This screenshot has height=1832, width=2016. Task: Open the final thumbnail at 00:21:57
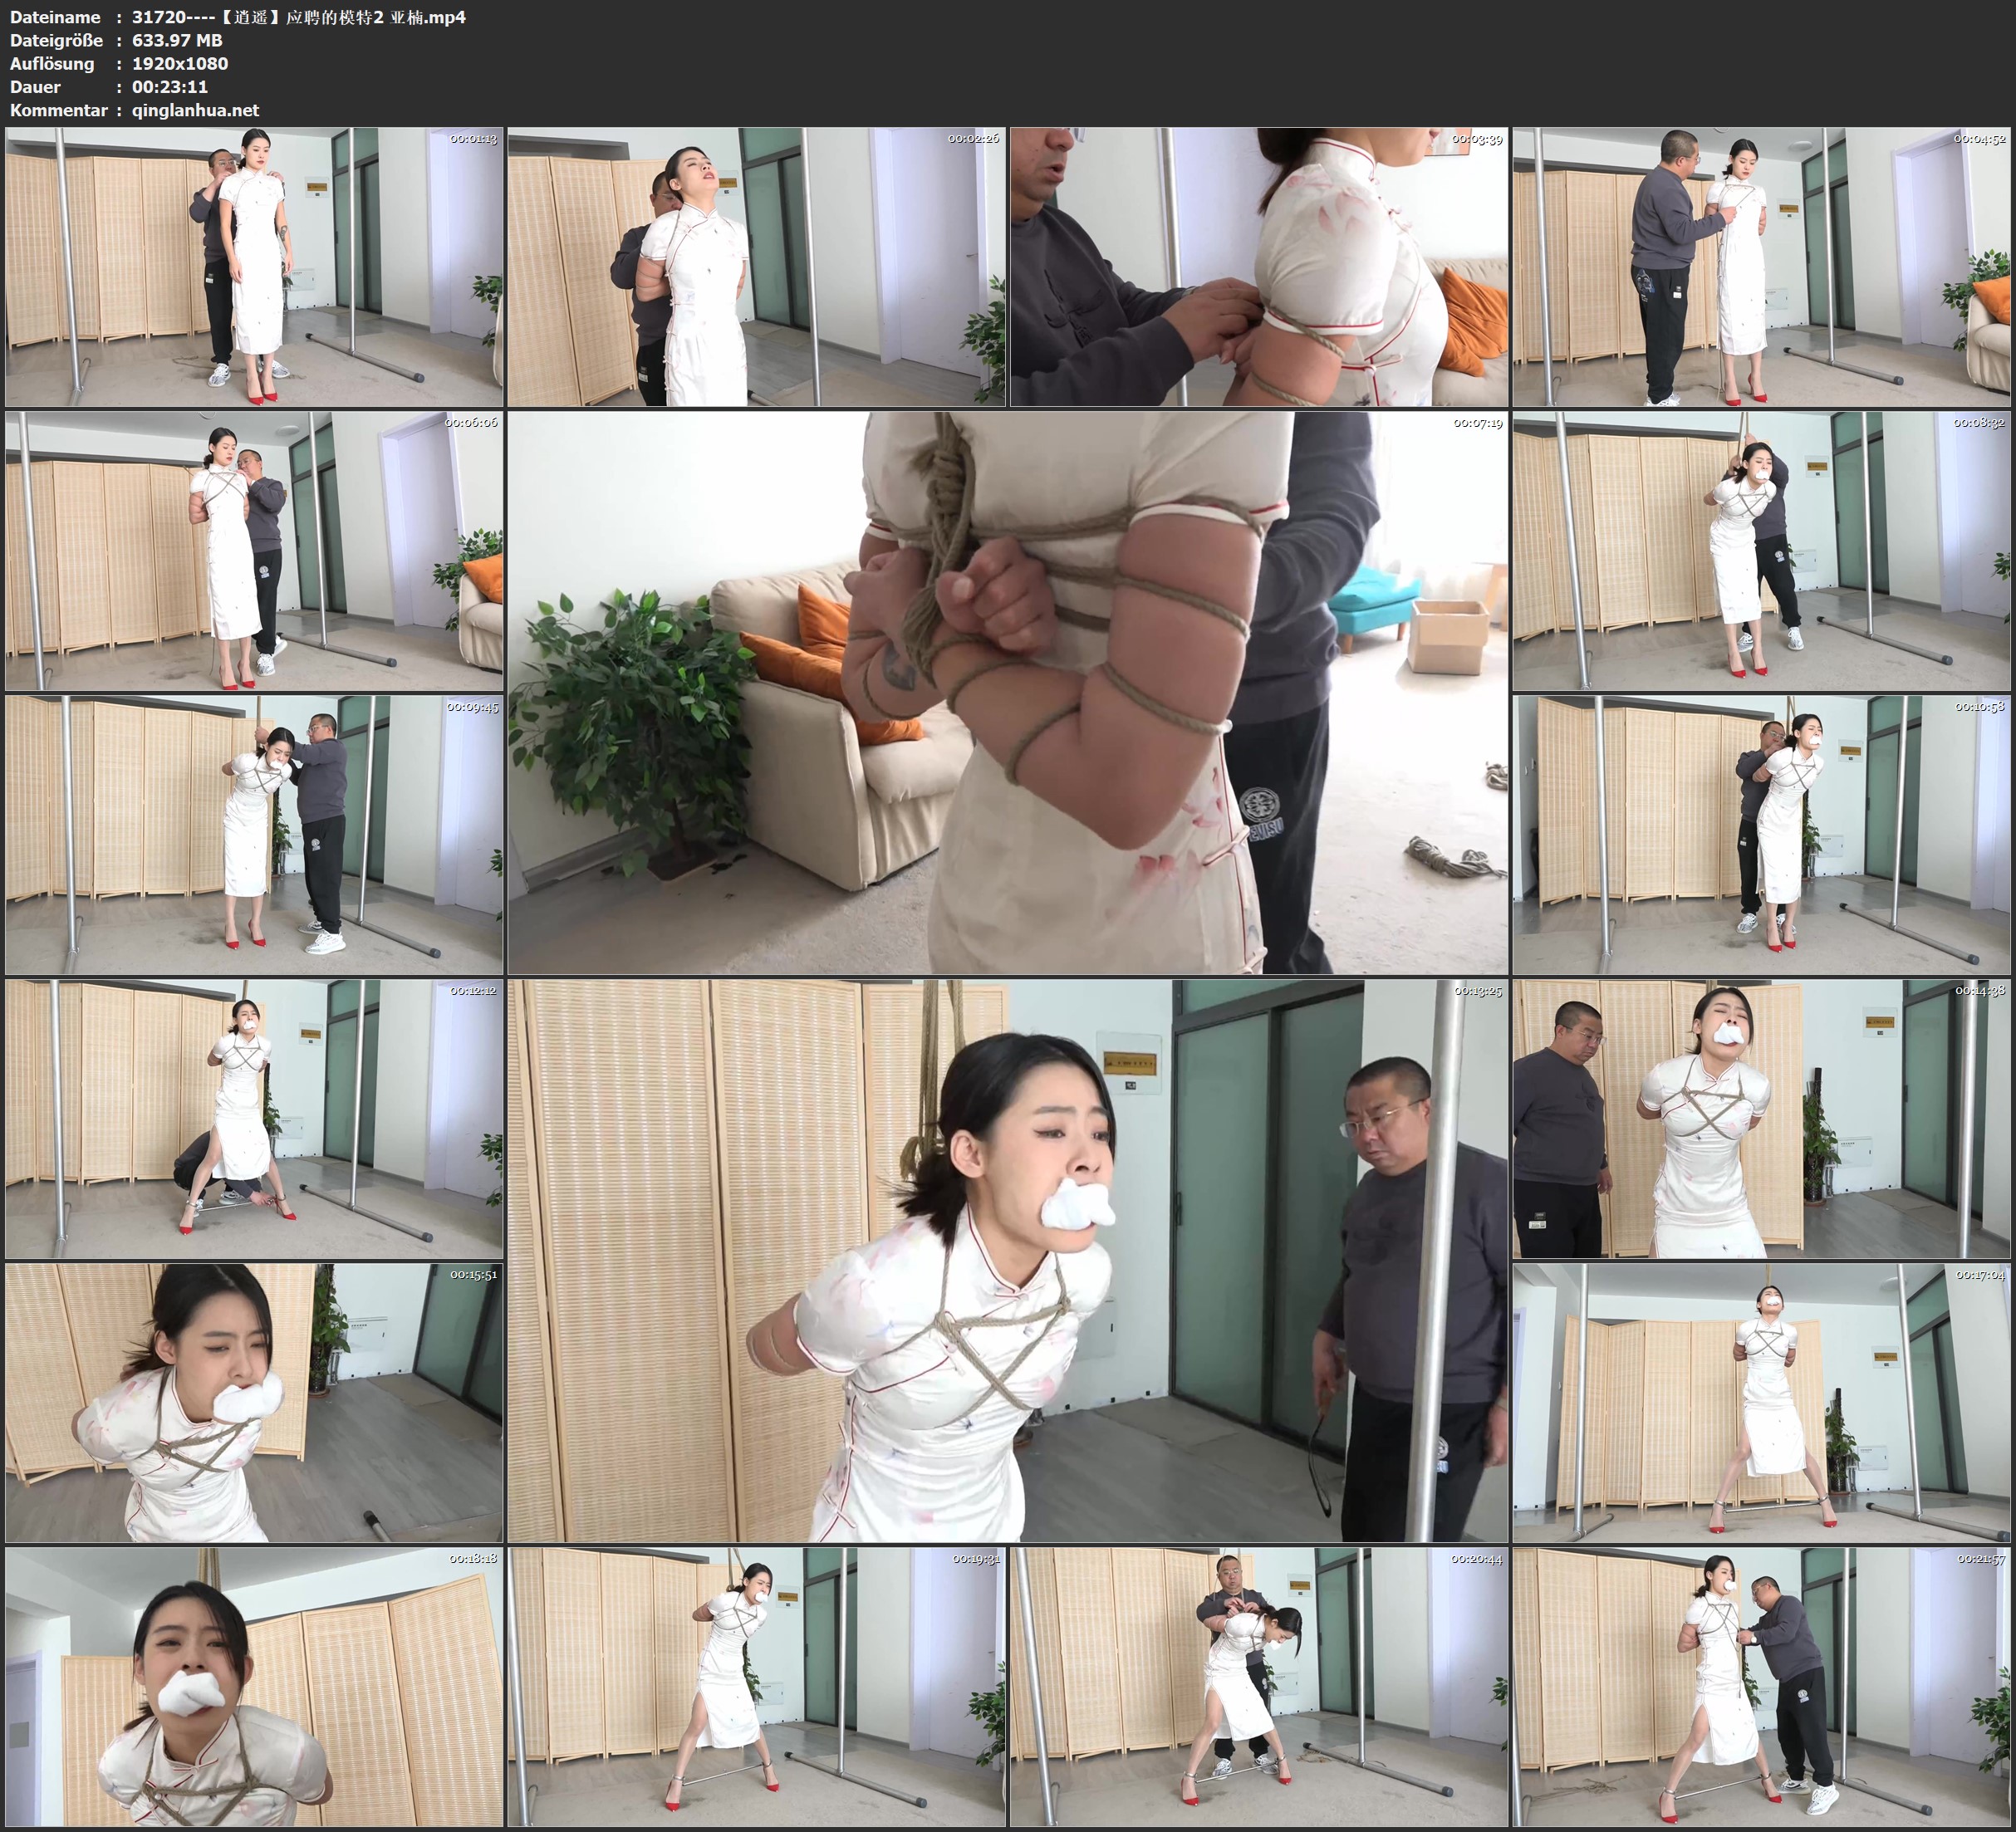(1761, 1687)
